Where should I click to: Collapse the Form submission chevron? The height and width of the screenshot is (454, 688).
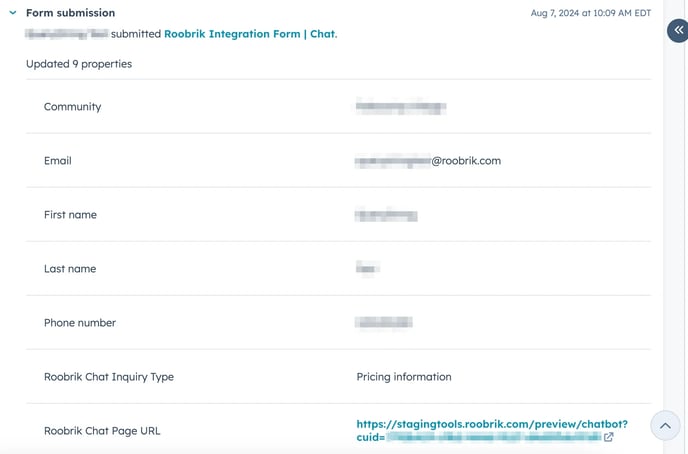13,13
